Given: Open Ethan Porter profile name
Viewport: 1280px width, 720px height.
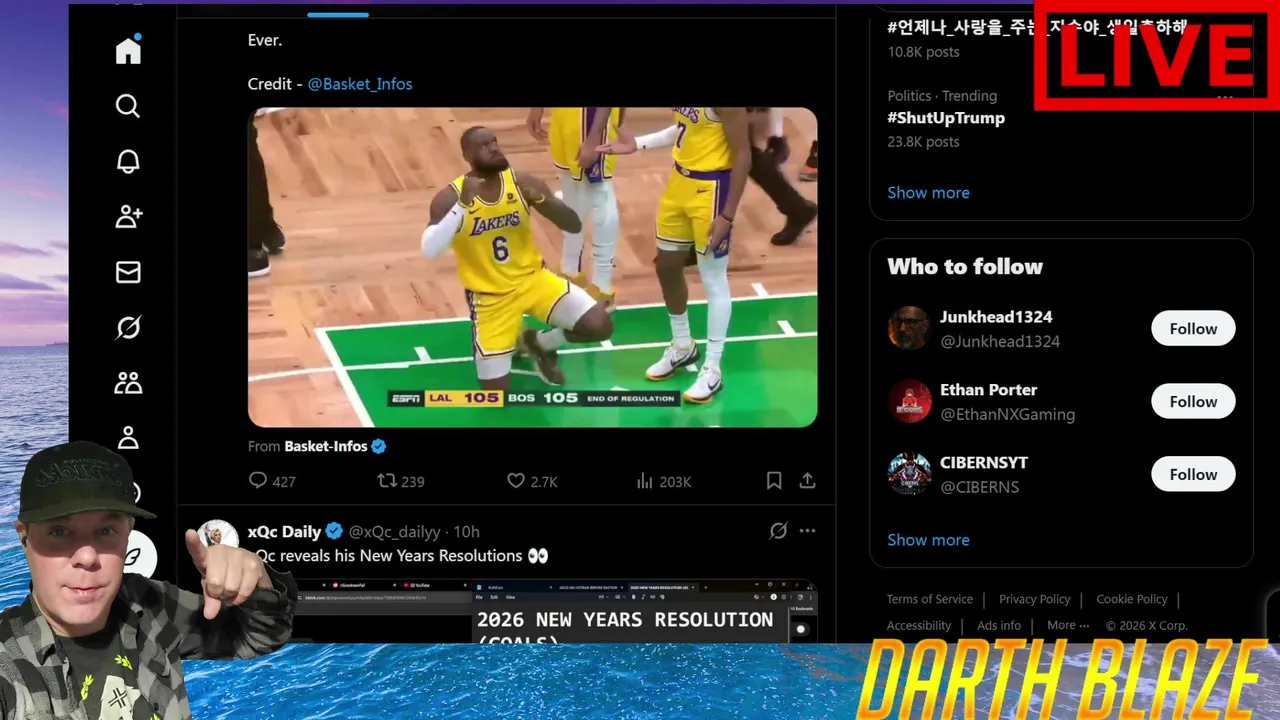Looking at the screenshot, I should 988,390.
